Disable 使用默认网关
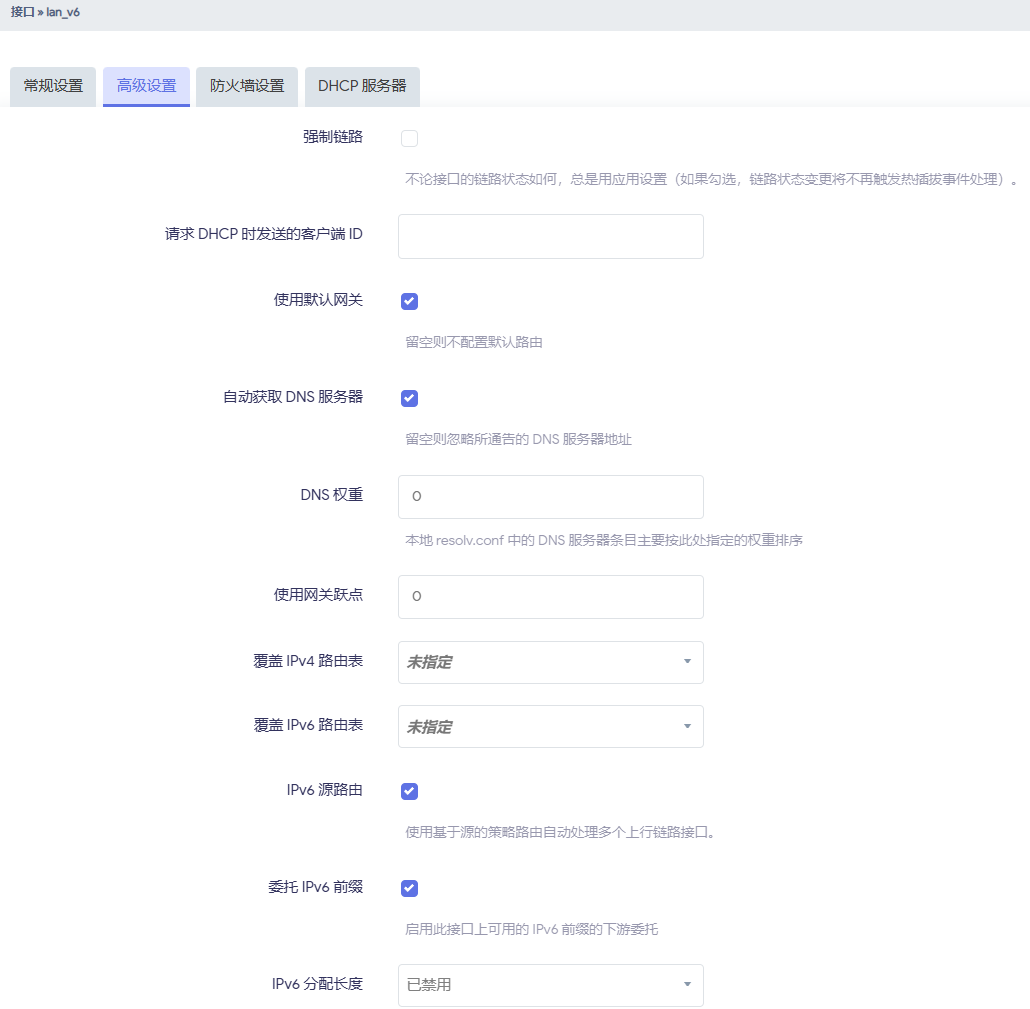Viewport: 1030px width, 1009px height. pyautogui.click(x=409, y=300)
